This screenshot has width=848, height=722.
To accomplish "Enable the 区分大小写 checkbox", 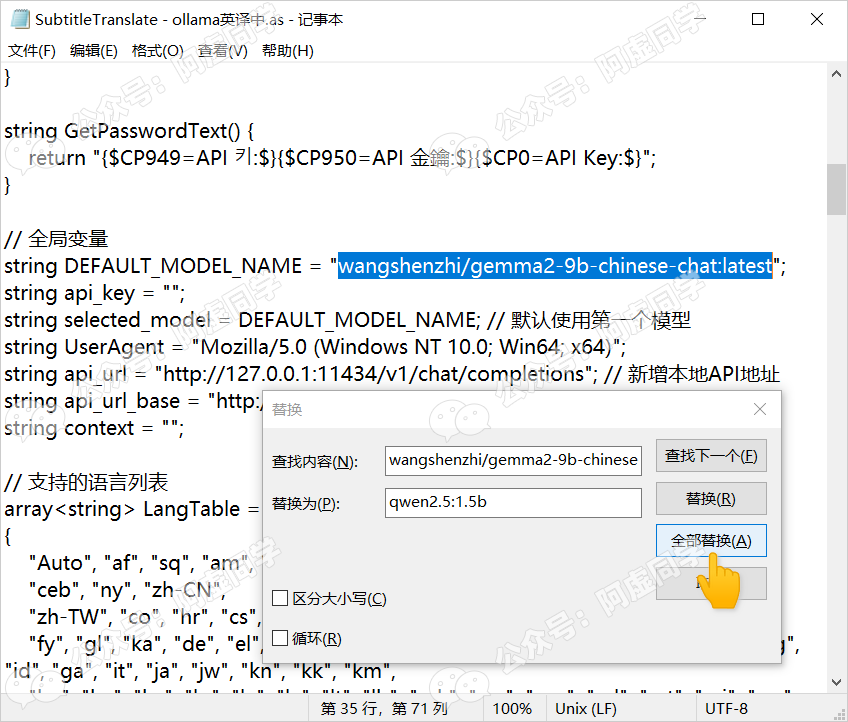I will (x=281, y=598).
